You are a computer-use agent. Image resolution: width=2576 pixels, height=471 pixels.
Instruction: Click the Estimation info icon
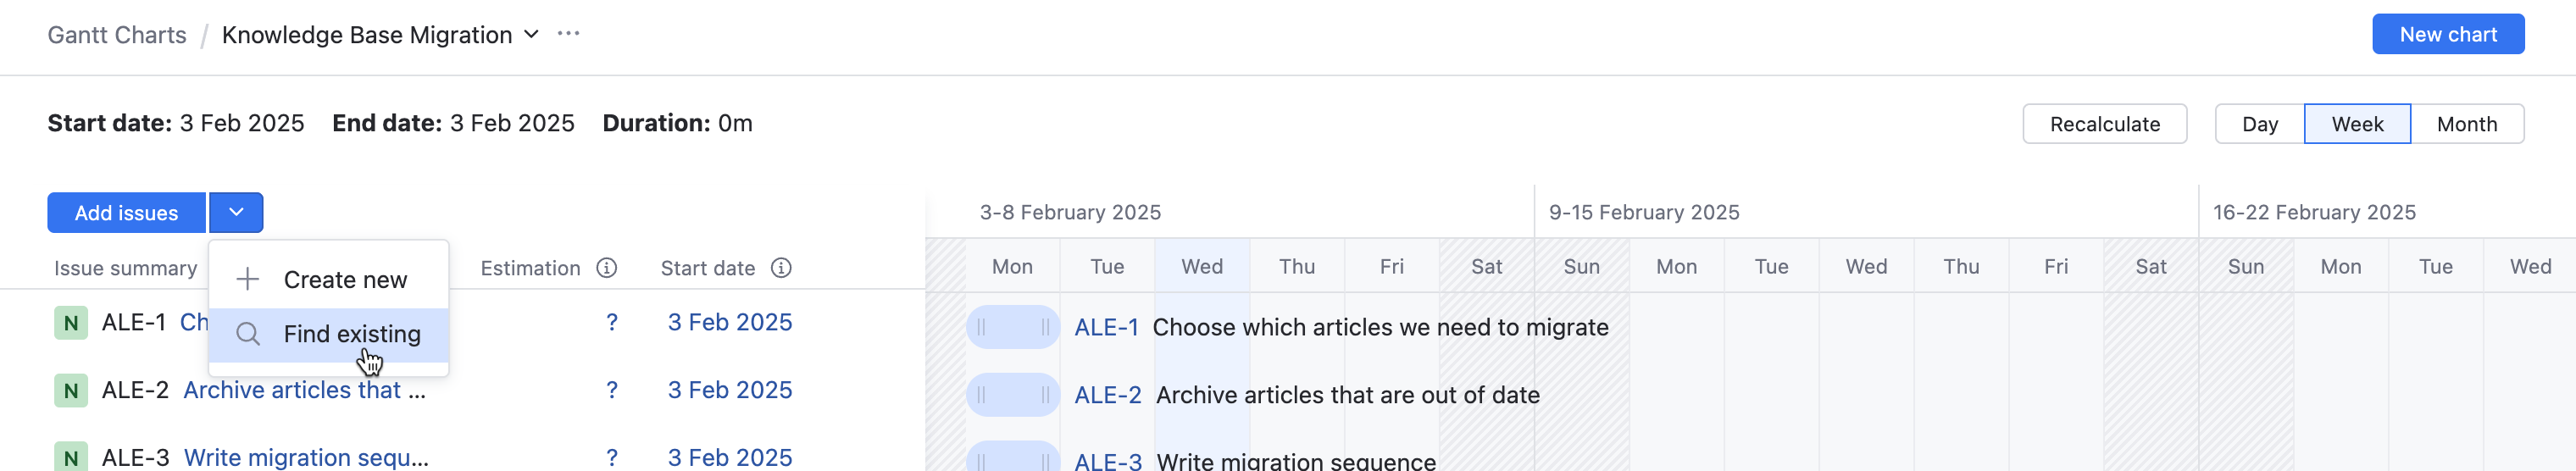pos(606,268)
